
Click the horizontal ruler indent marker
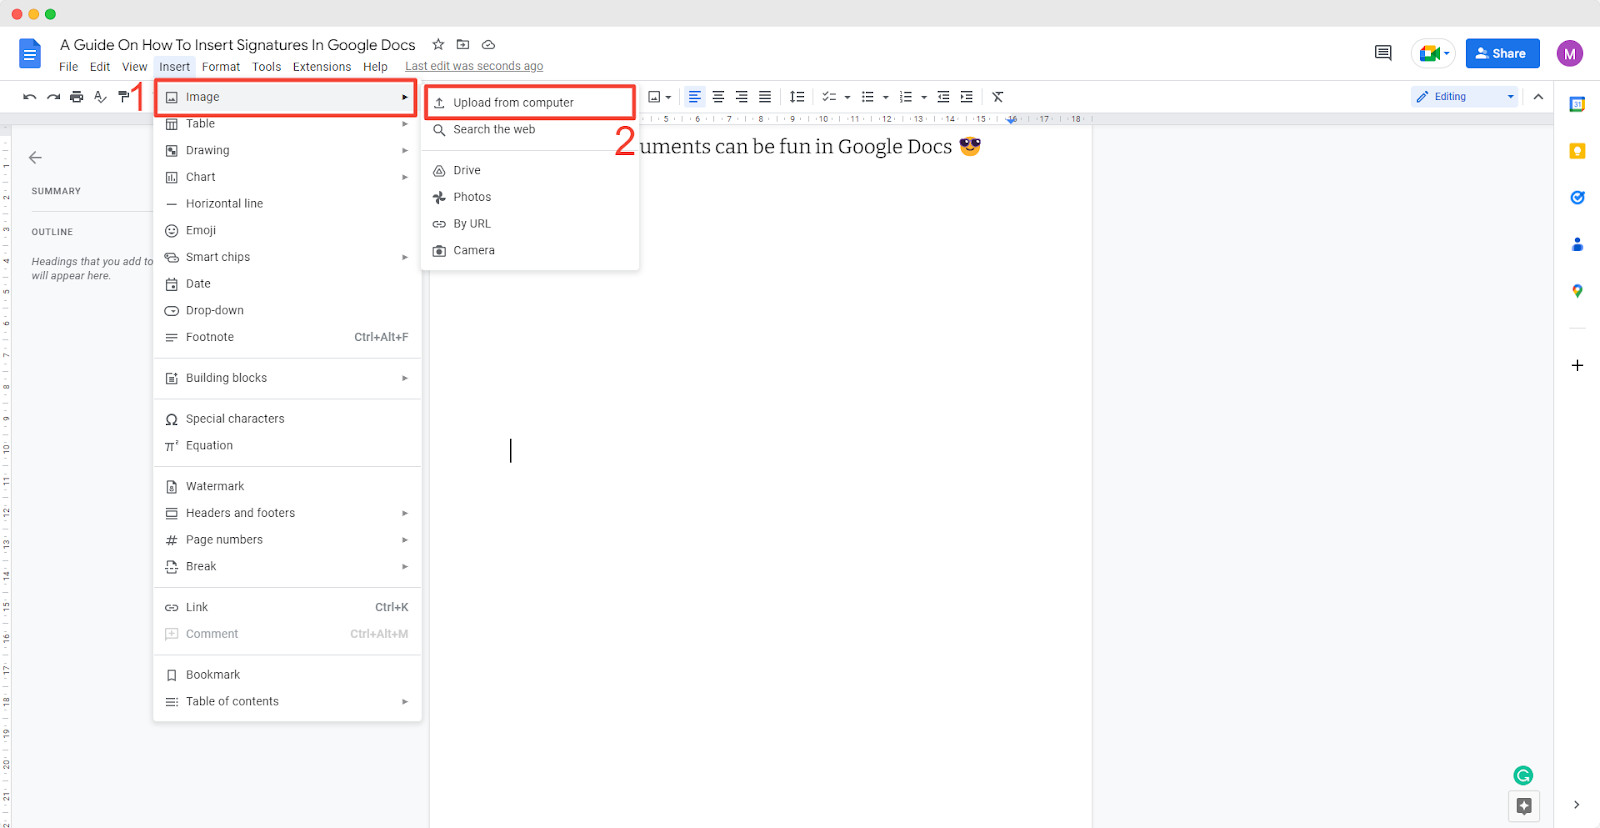click(x=1012, y=119)
